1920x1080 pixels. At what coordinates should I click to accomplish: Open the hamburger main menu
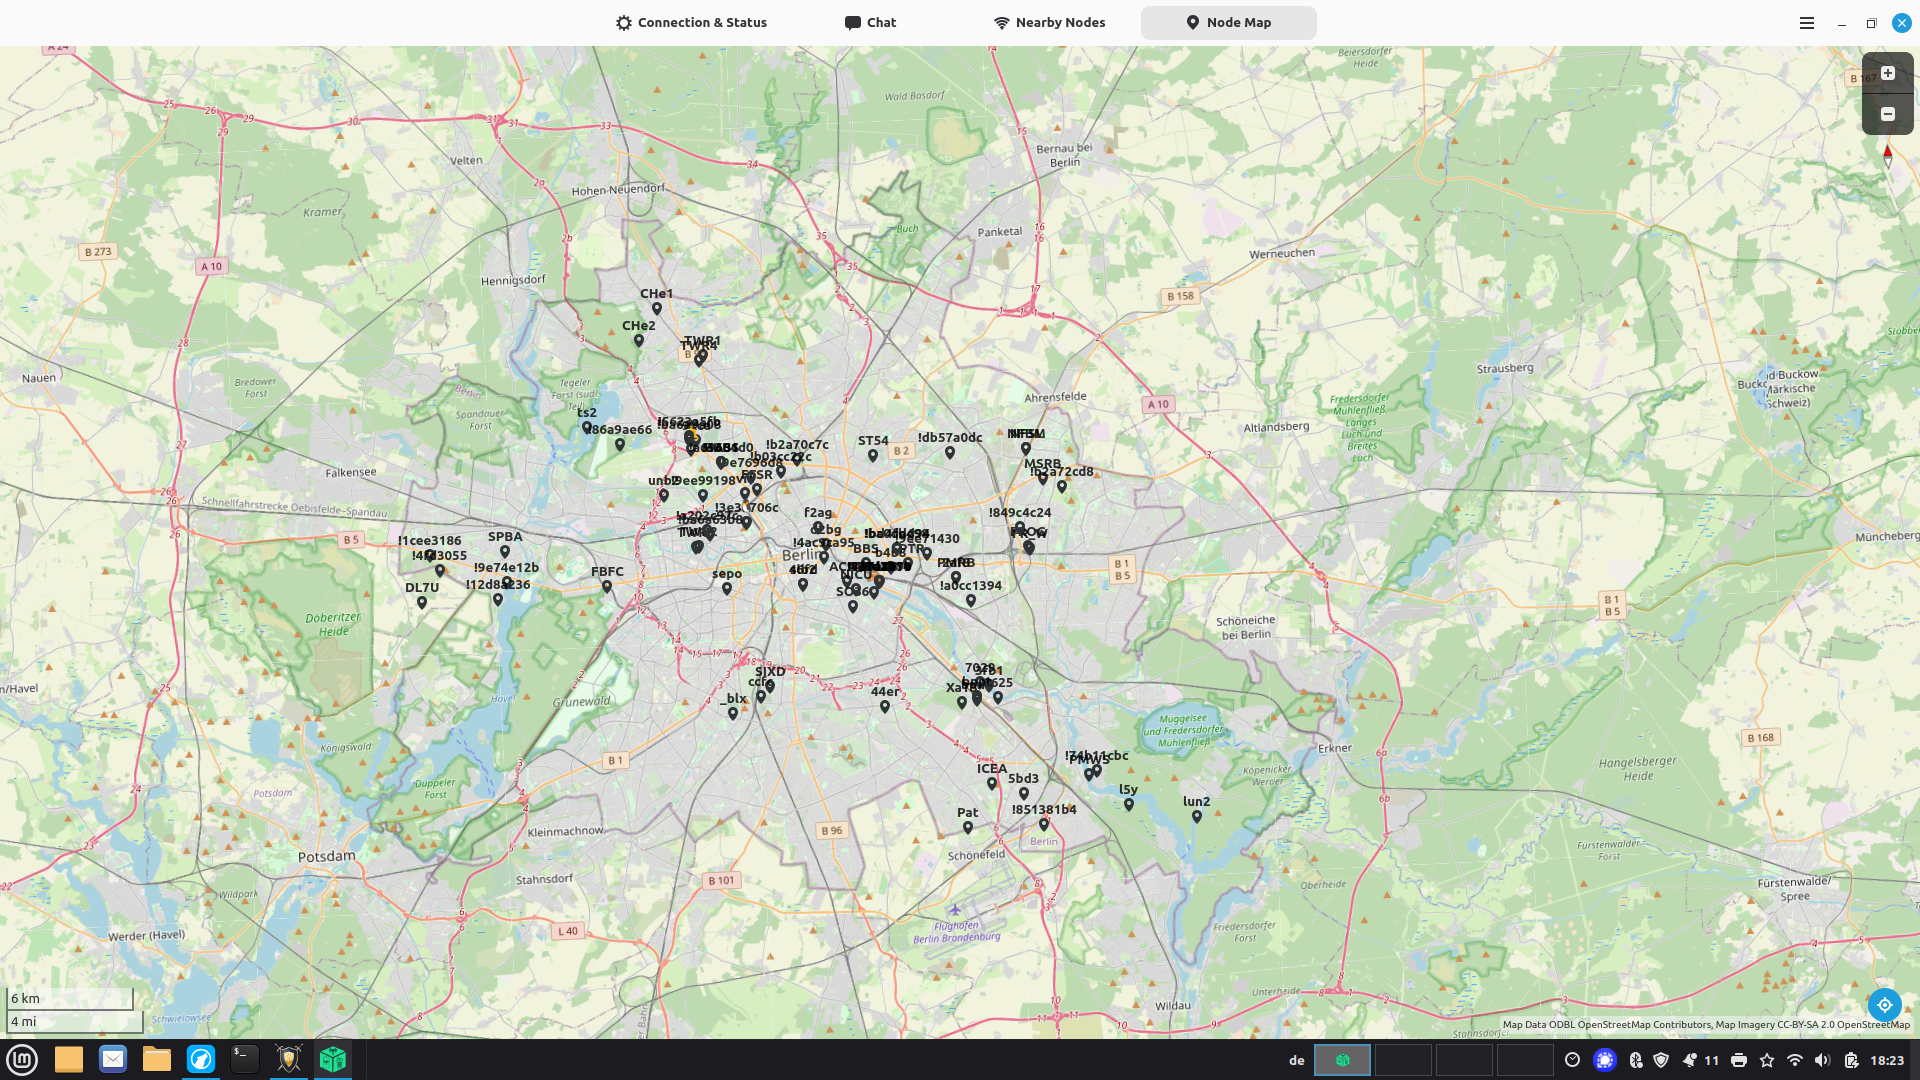(x=1806, y=23)
